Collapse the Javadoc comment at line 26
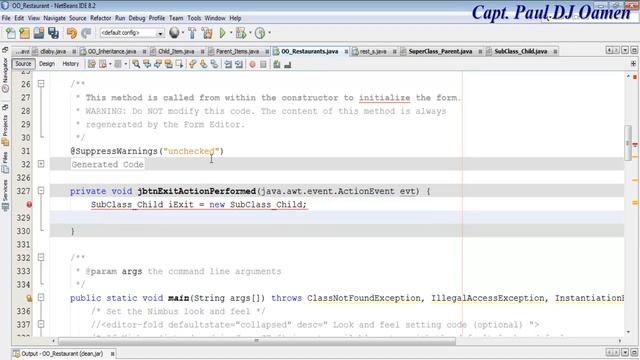 click(41, 84)
